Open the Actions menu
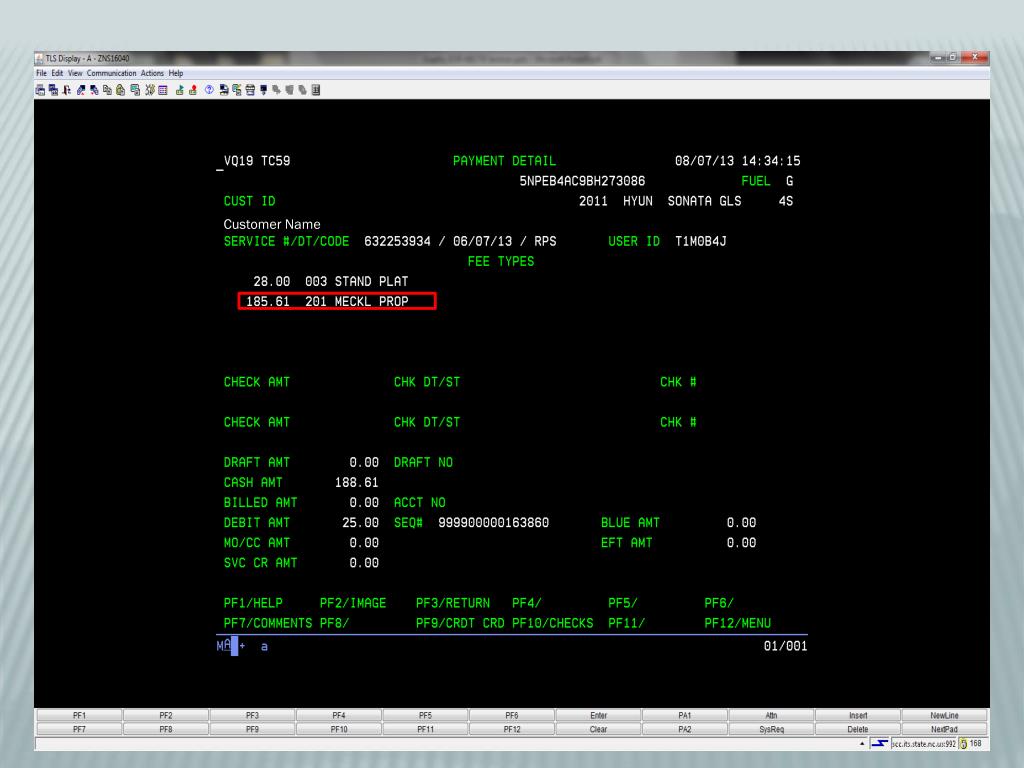Image resolution: width=1024 pixels, height=768 pixels. (152, 73)
